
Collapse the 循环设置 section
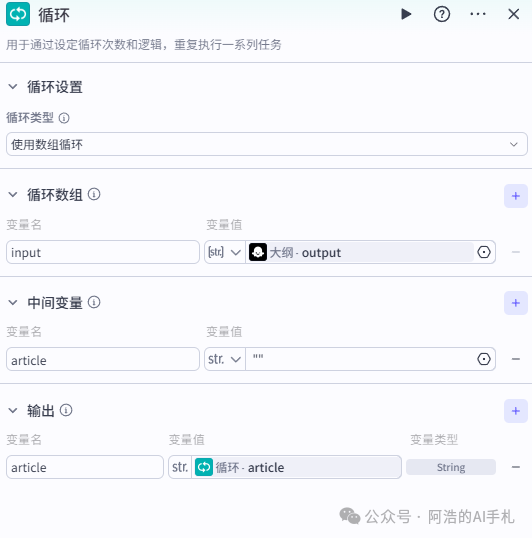click(x=13, y=86)
